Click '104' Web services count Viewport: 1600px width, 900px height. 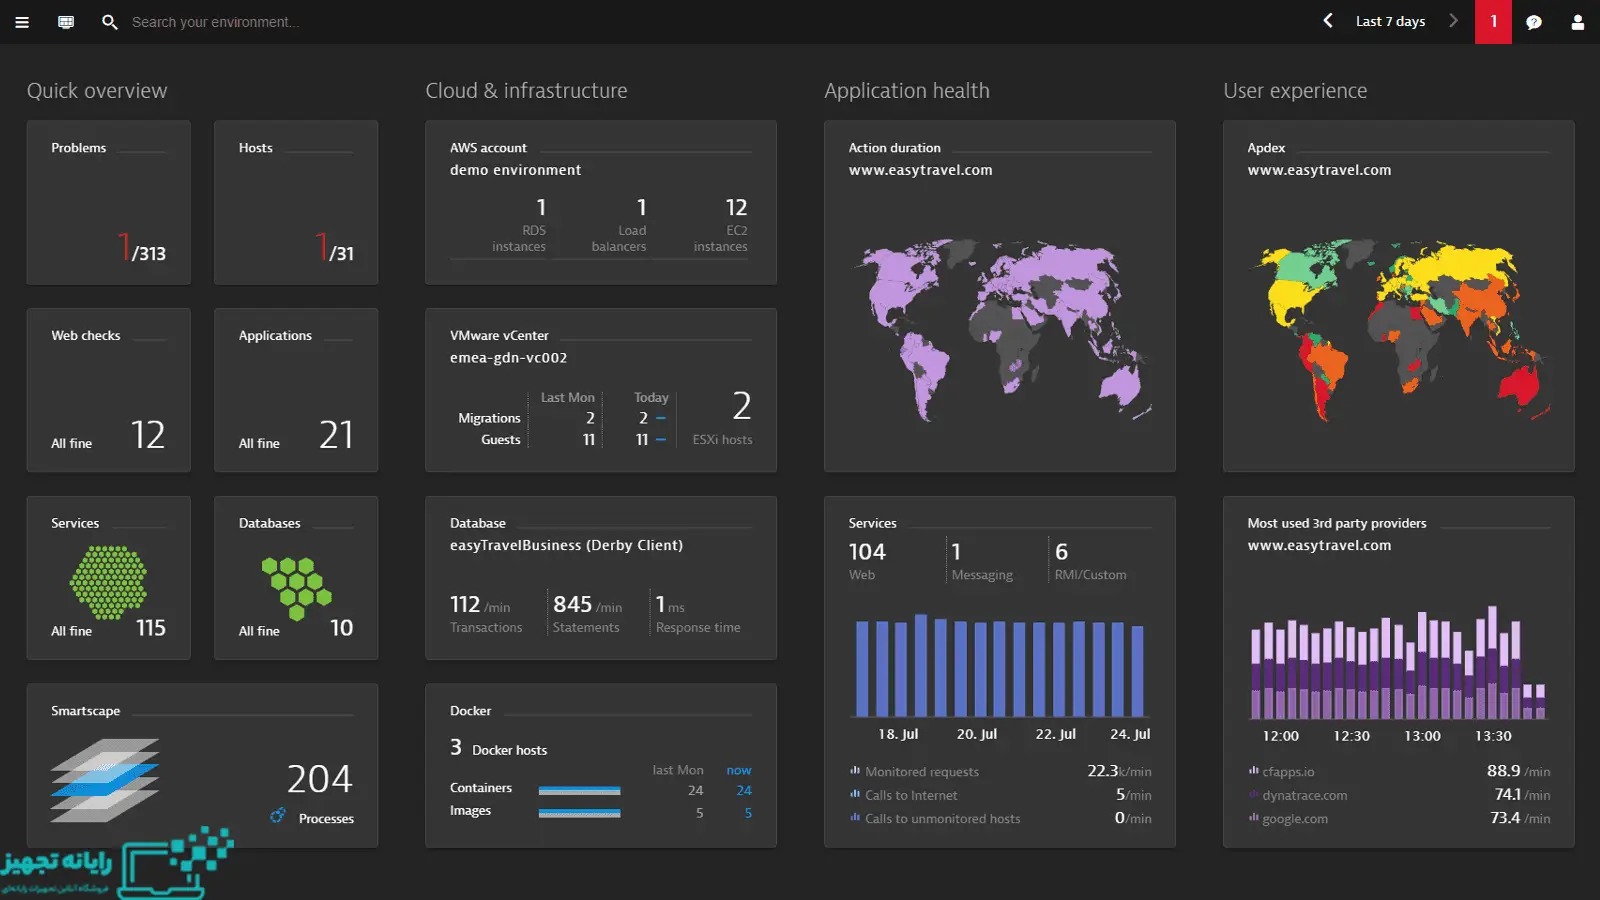tap(867, 551)
